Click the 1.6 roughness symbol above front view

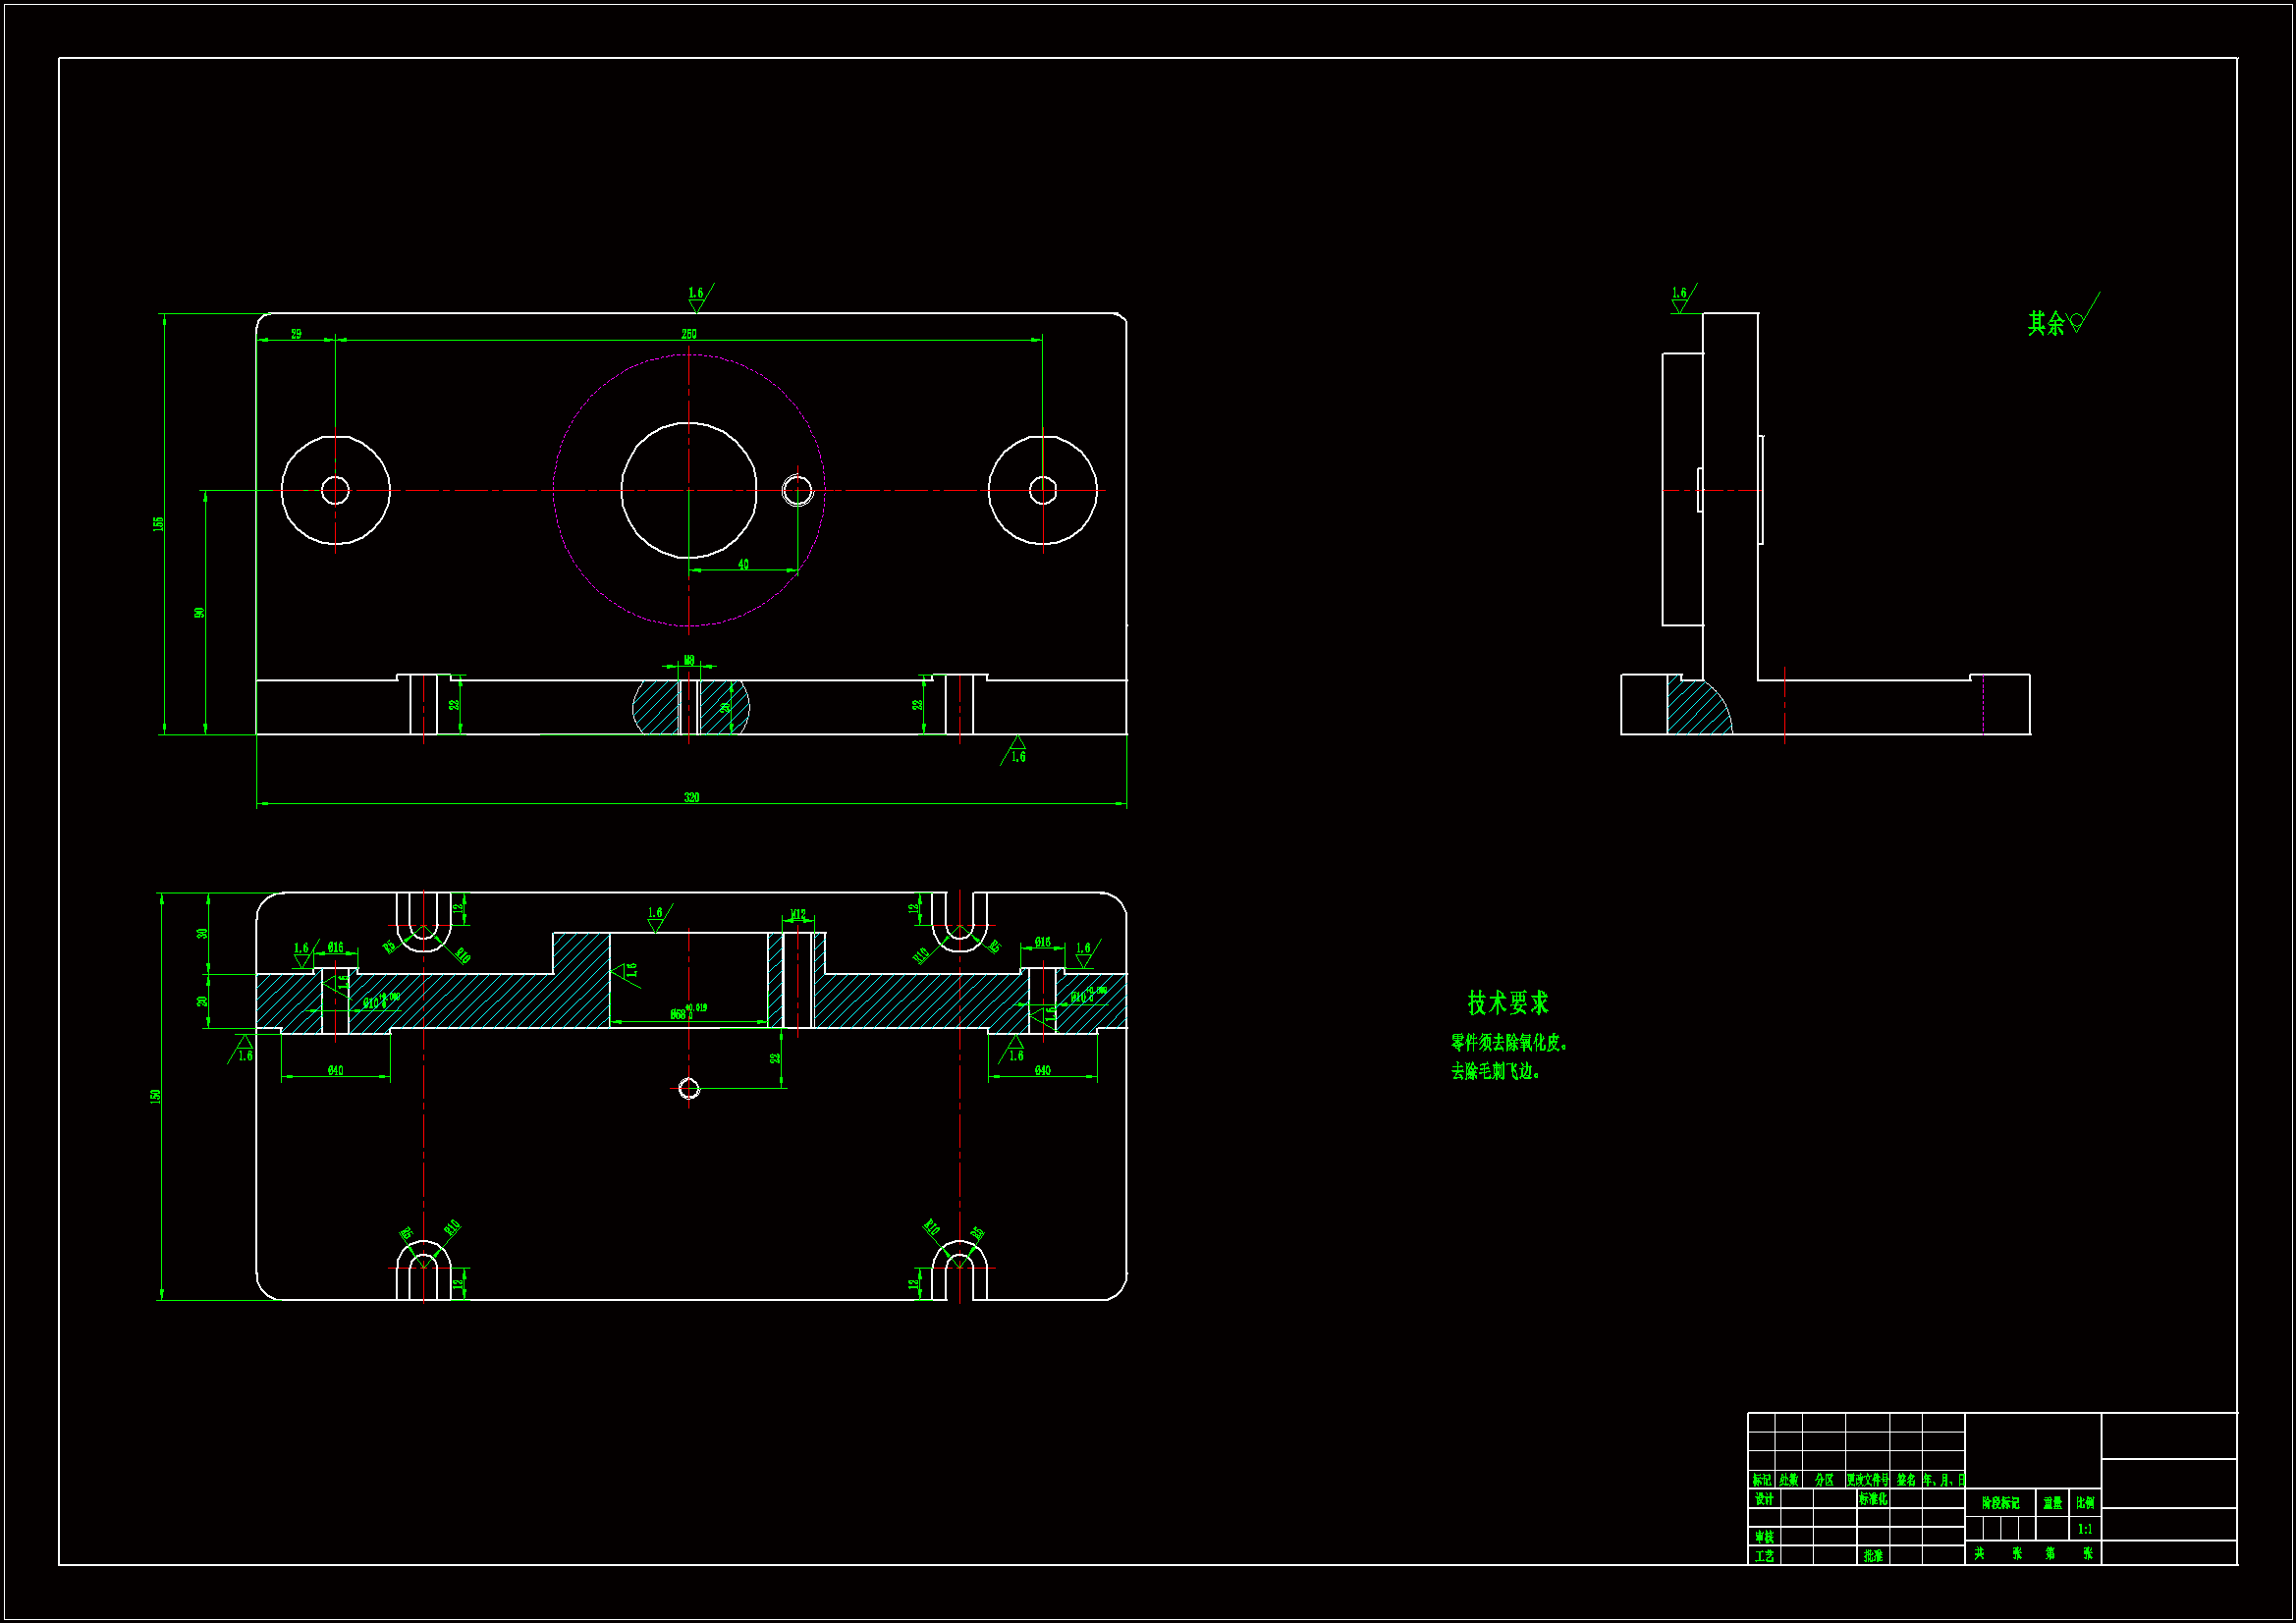(697, 298)
